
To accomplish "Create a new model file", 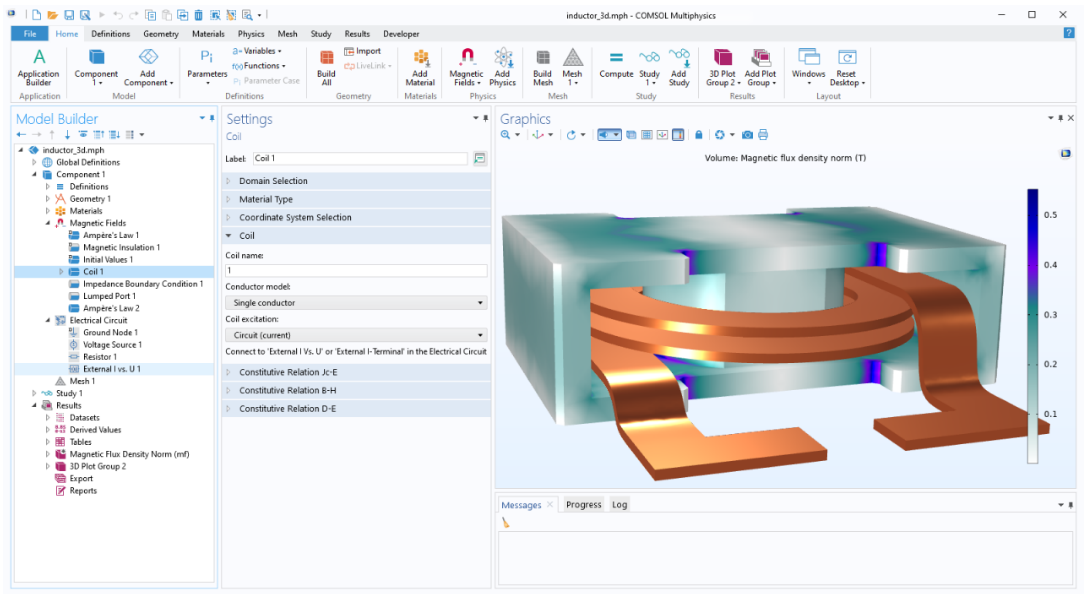I will 37,15.
